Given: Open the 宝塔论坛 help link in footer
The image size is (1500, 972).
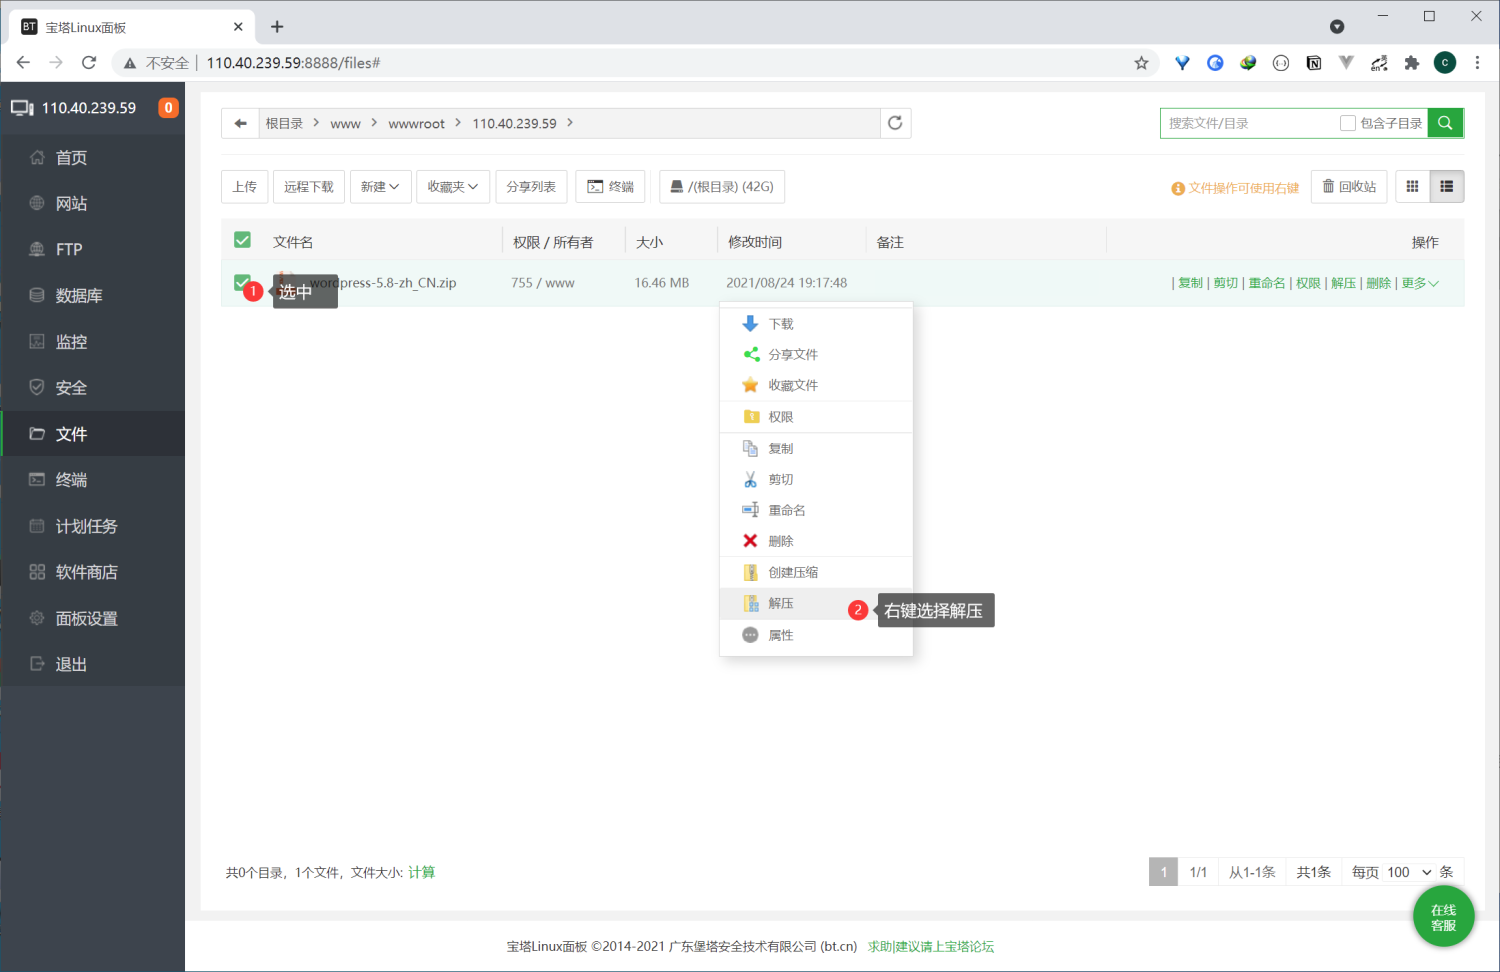Looking at the screenshot, I should pos(931,946).
